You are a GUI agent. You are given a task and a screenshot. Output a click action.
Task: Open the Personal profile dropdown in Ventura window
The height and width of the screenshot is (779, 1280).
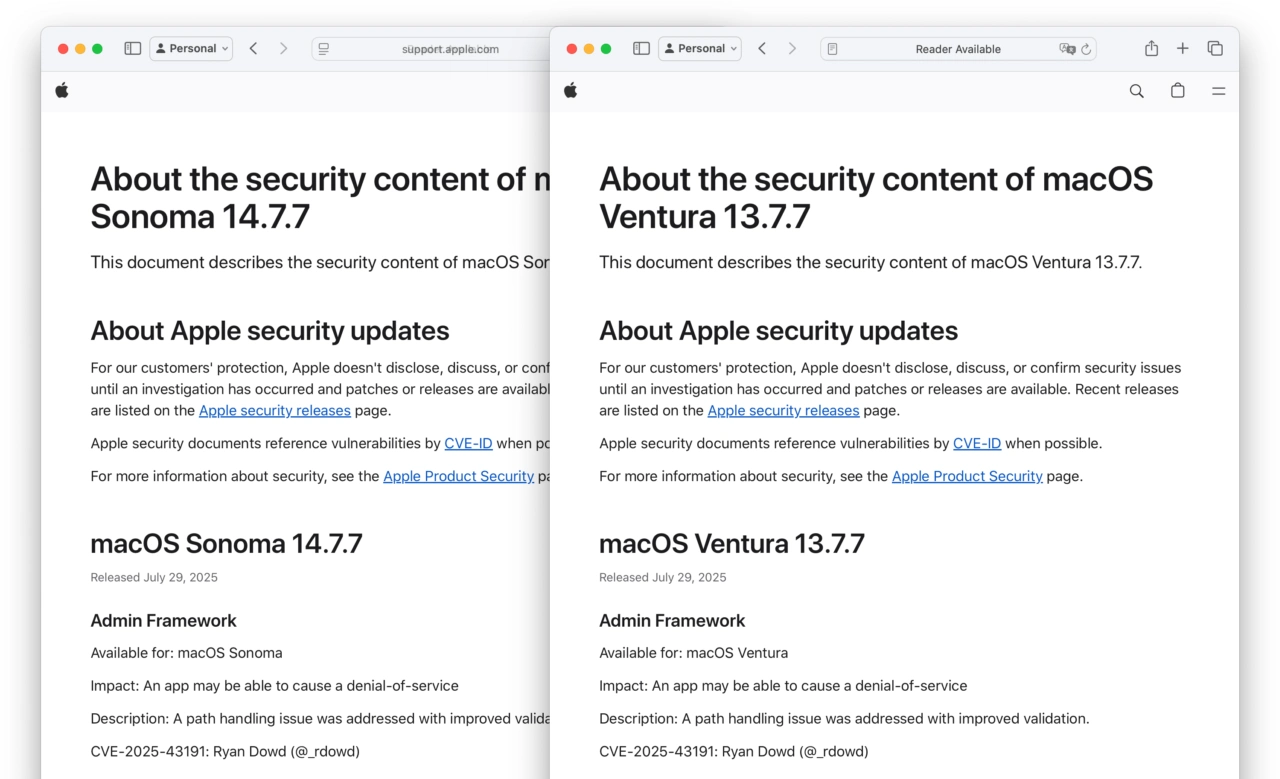(x=700, y=48)
